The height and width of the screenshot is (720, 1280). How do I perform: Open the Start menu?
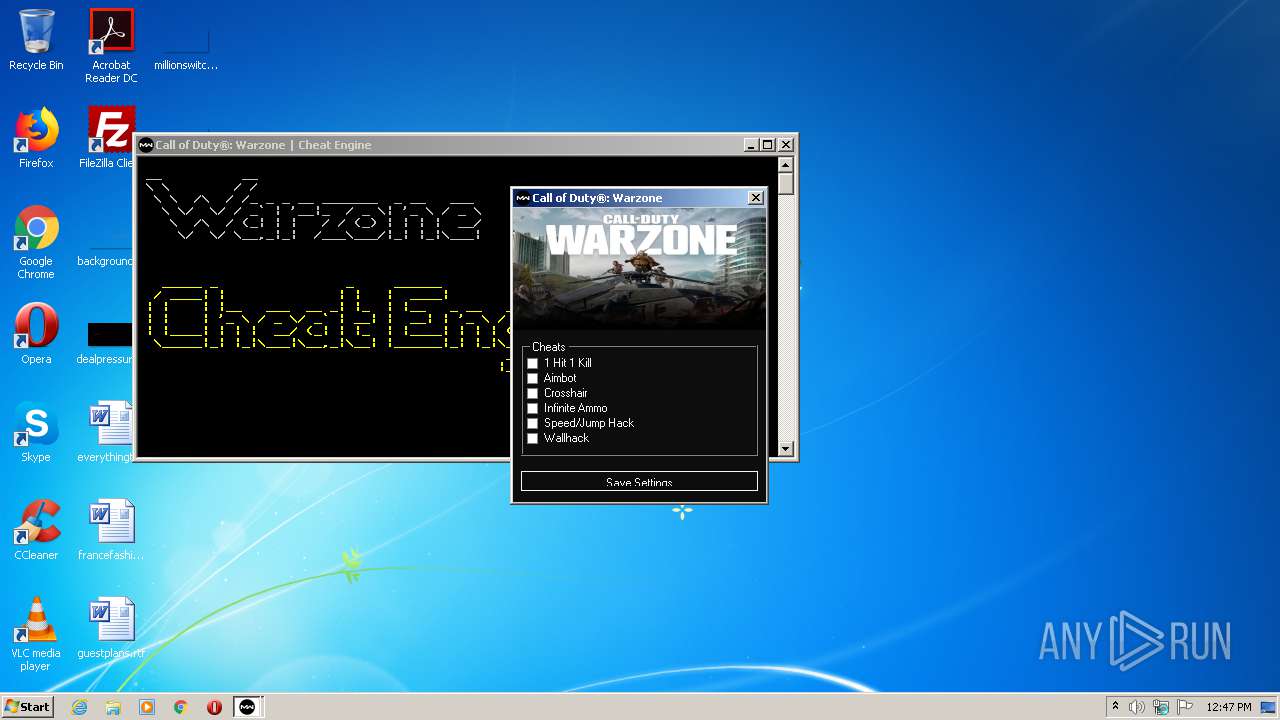(26, 707)
